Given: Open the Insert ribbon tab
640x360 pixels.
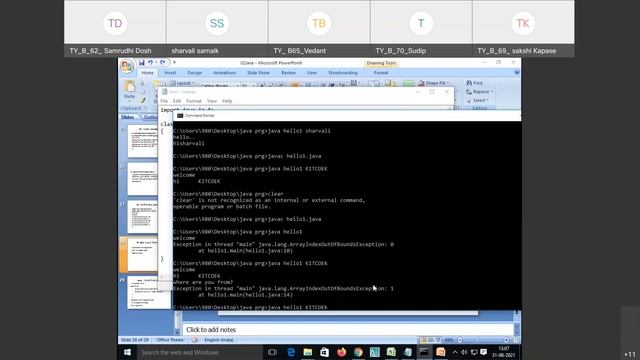Looking at the screenshot, I should click(x=170, y=73).
